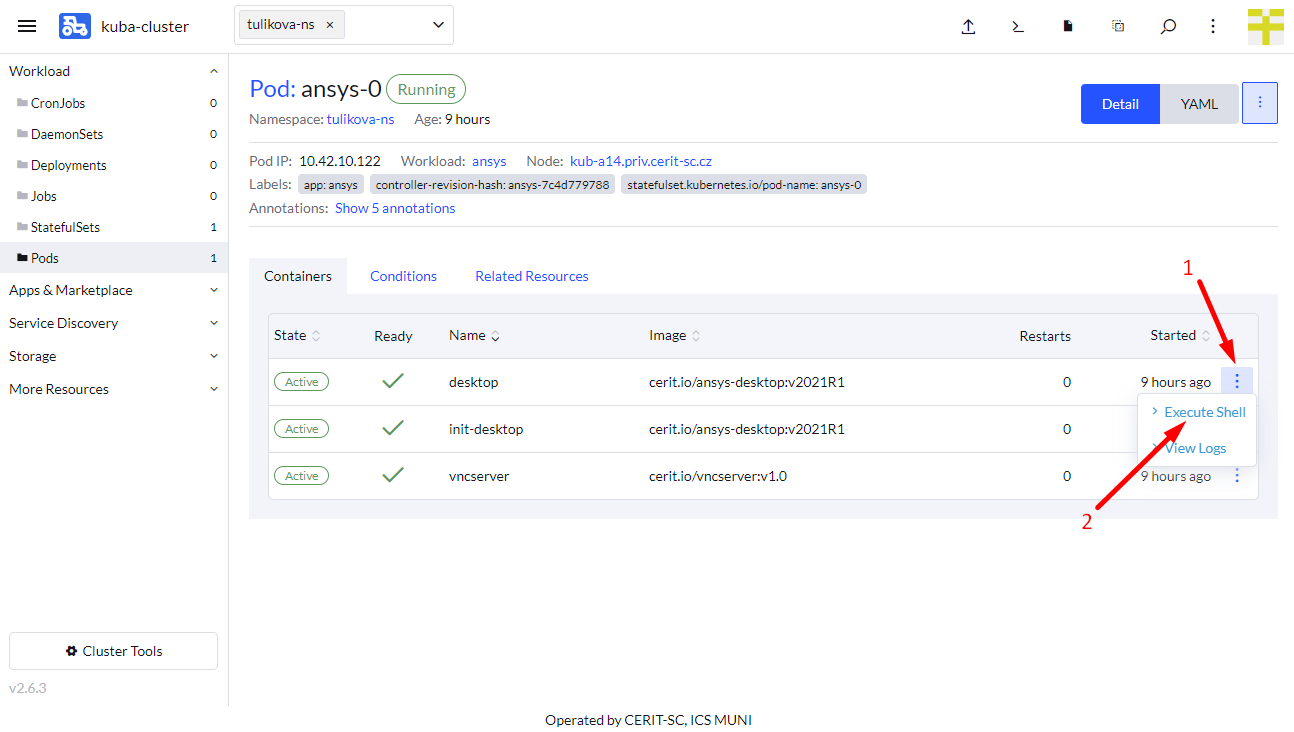1294x732 pixels.
Task: Click the import YAML upload icon
Action: [x=968, y=27]
